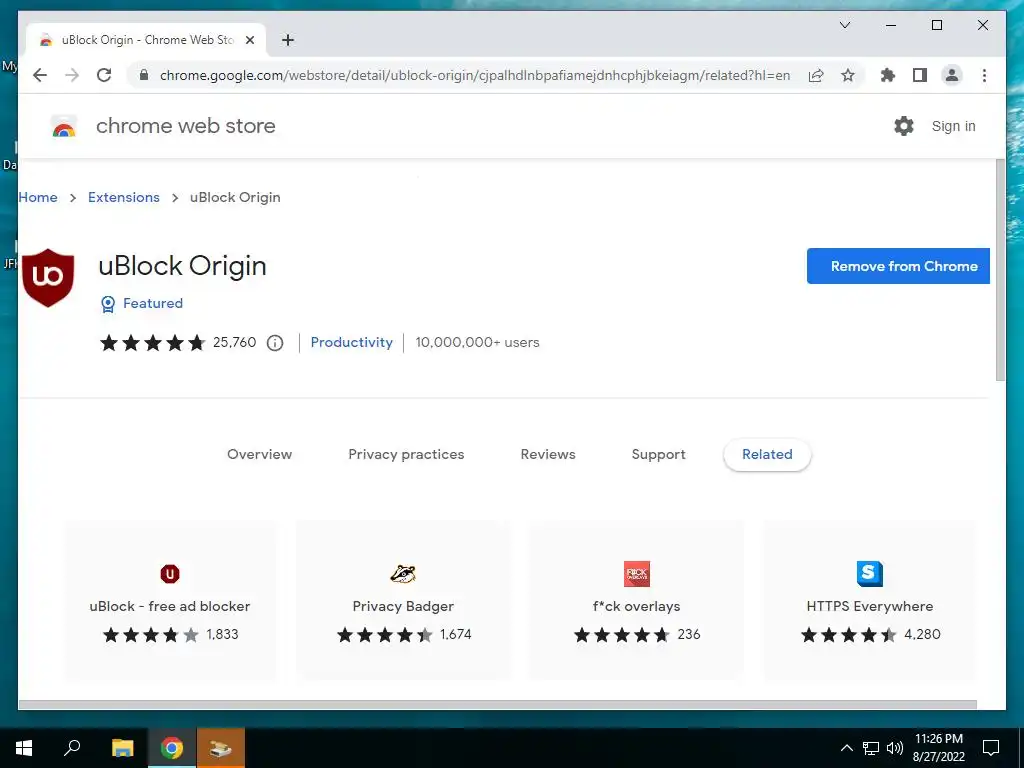Bookmark this tab with the star icon

(x=848, y=75)
